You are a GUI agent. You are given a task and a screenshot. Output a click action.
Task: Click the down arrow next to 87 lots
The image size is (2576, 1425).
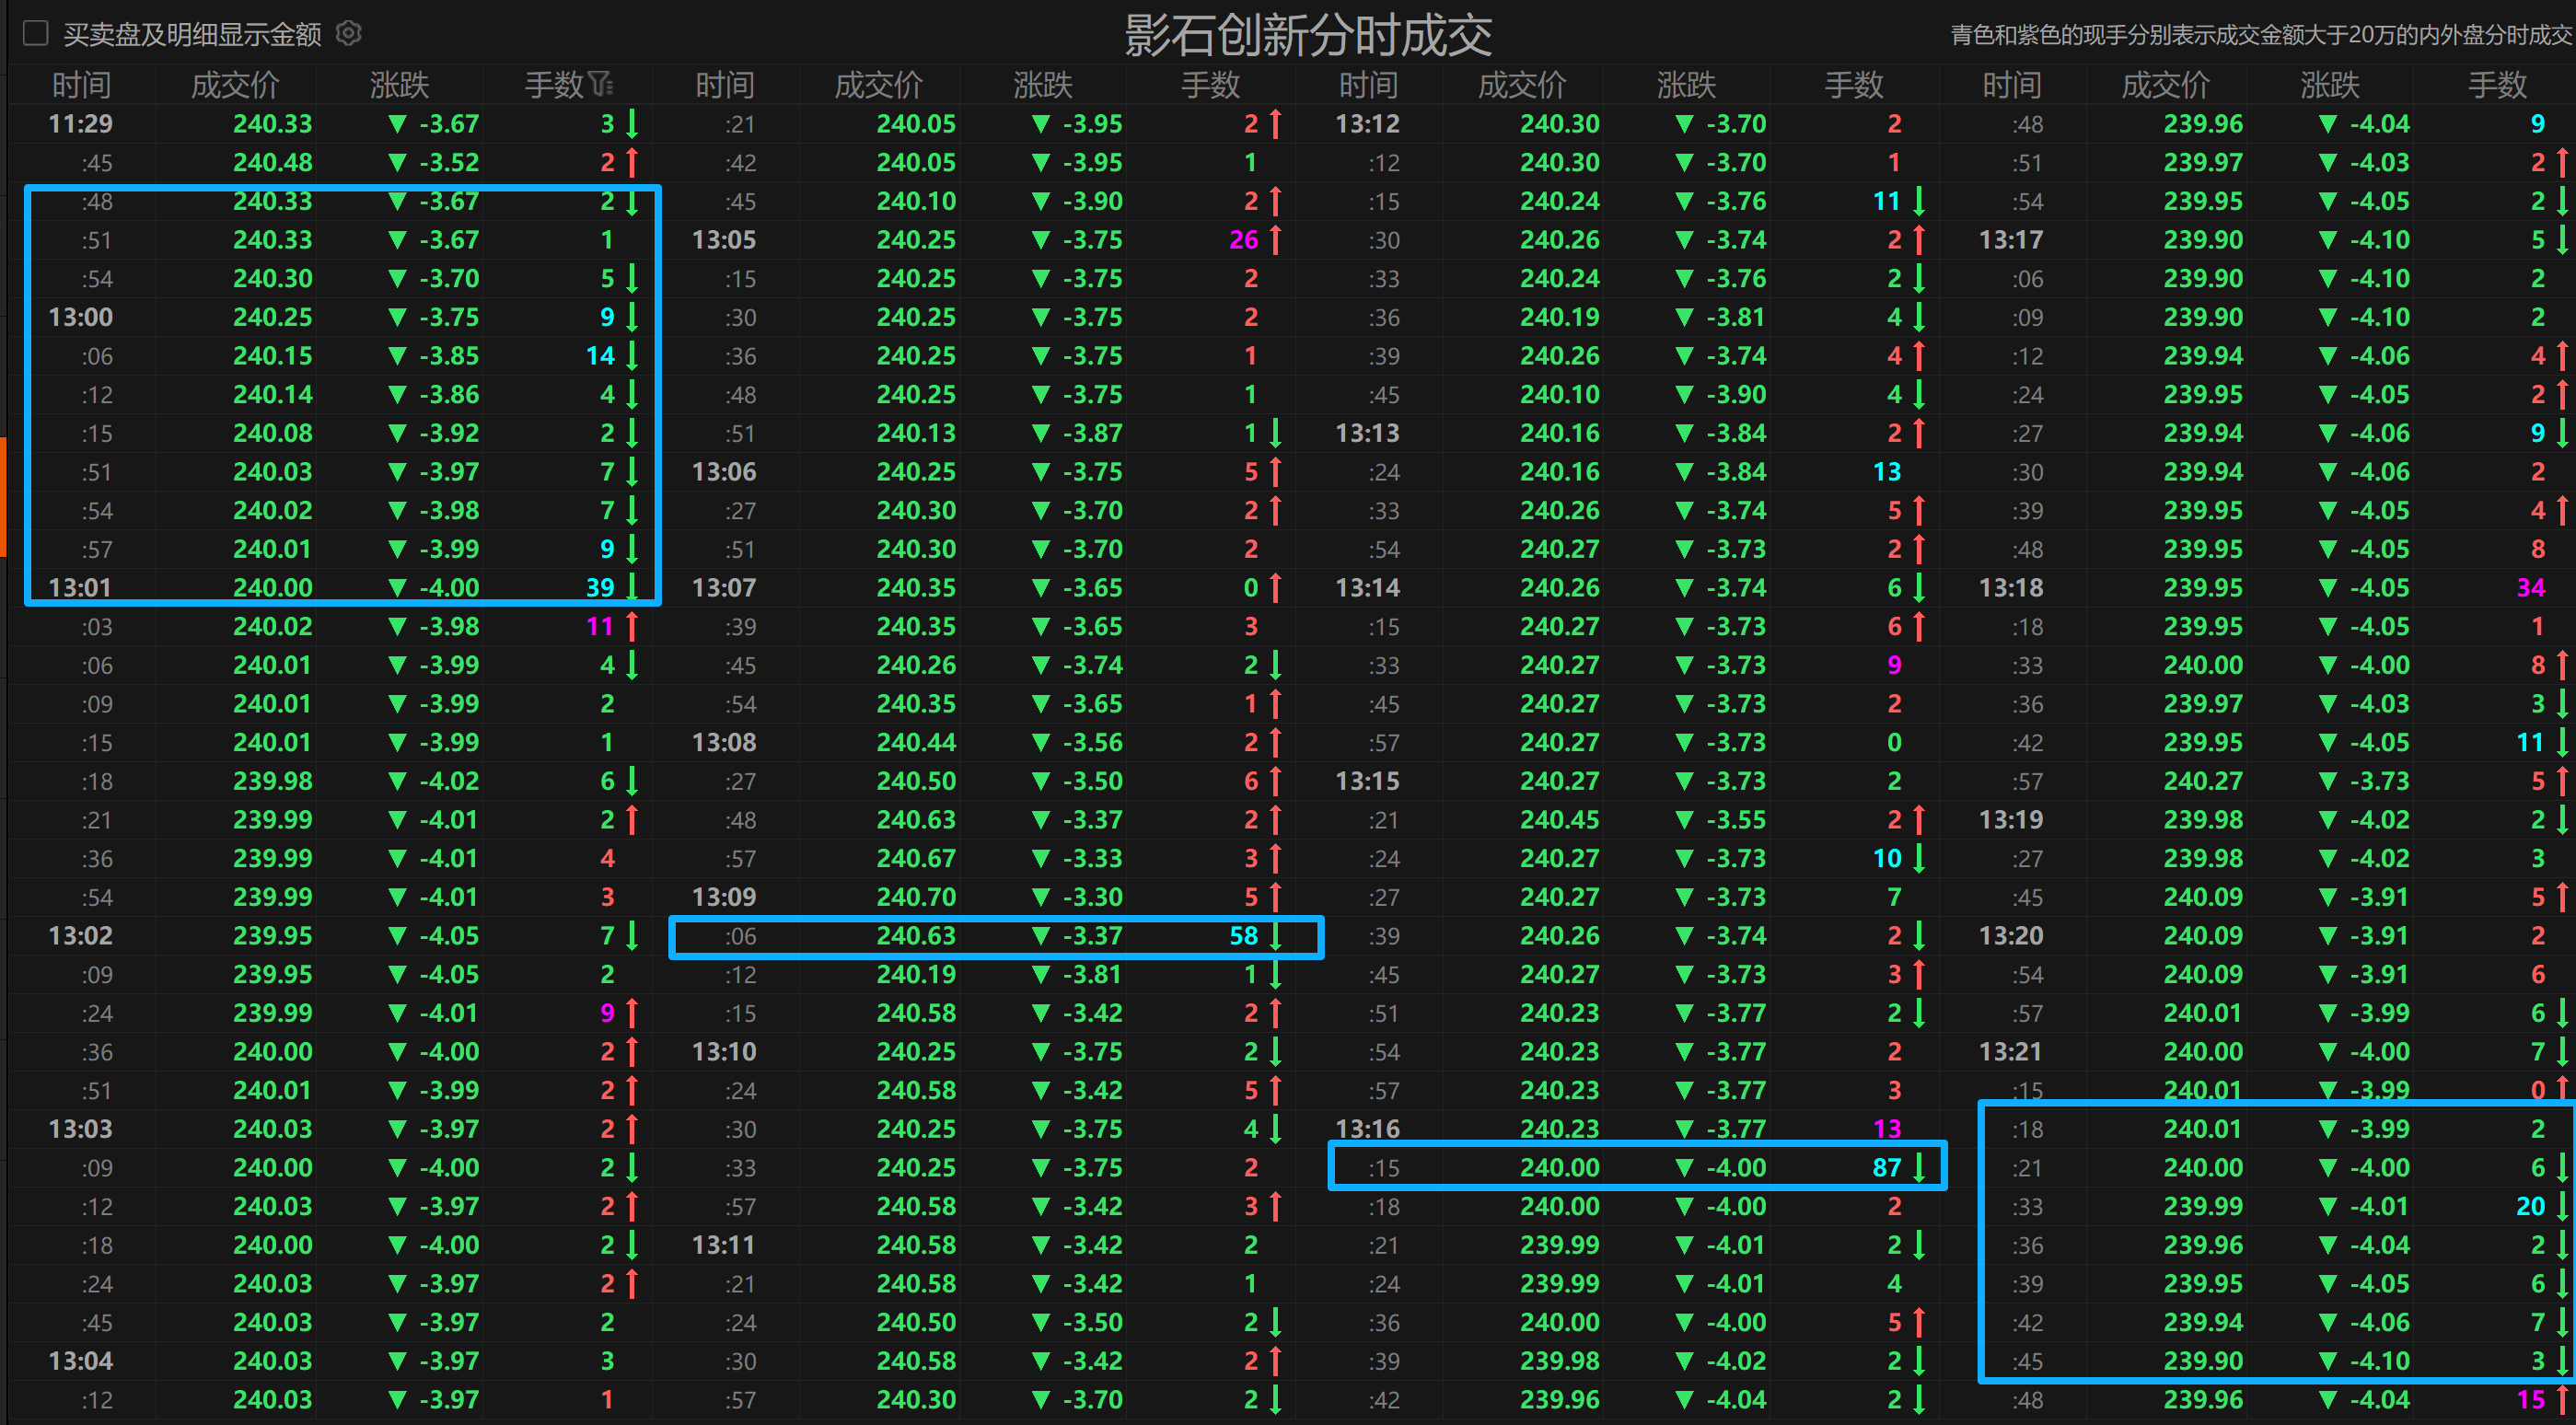click(x=1918, y=1167)
